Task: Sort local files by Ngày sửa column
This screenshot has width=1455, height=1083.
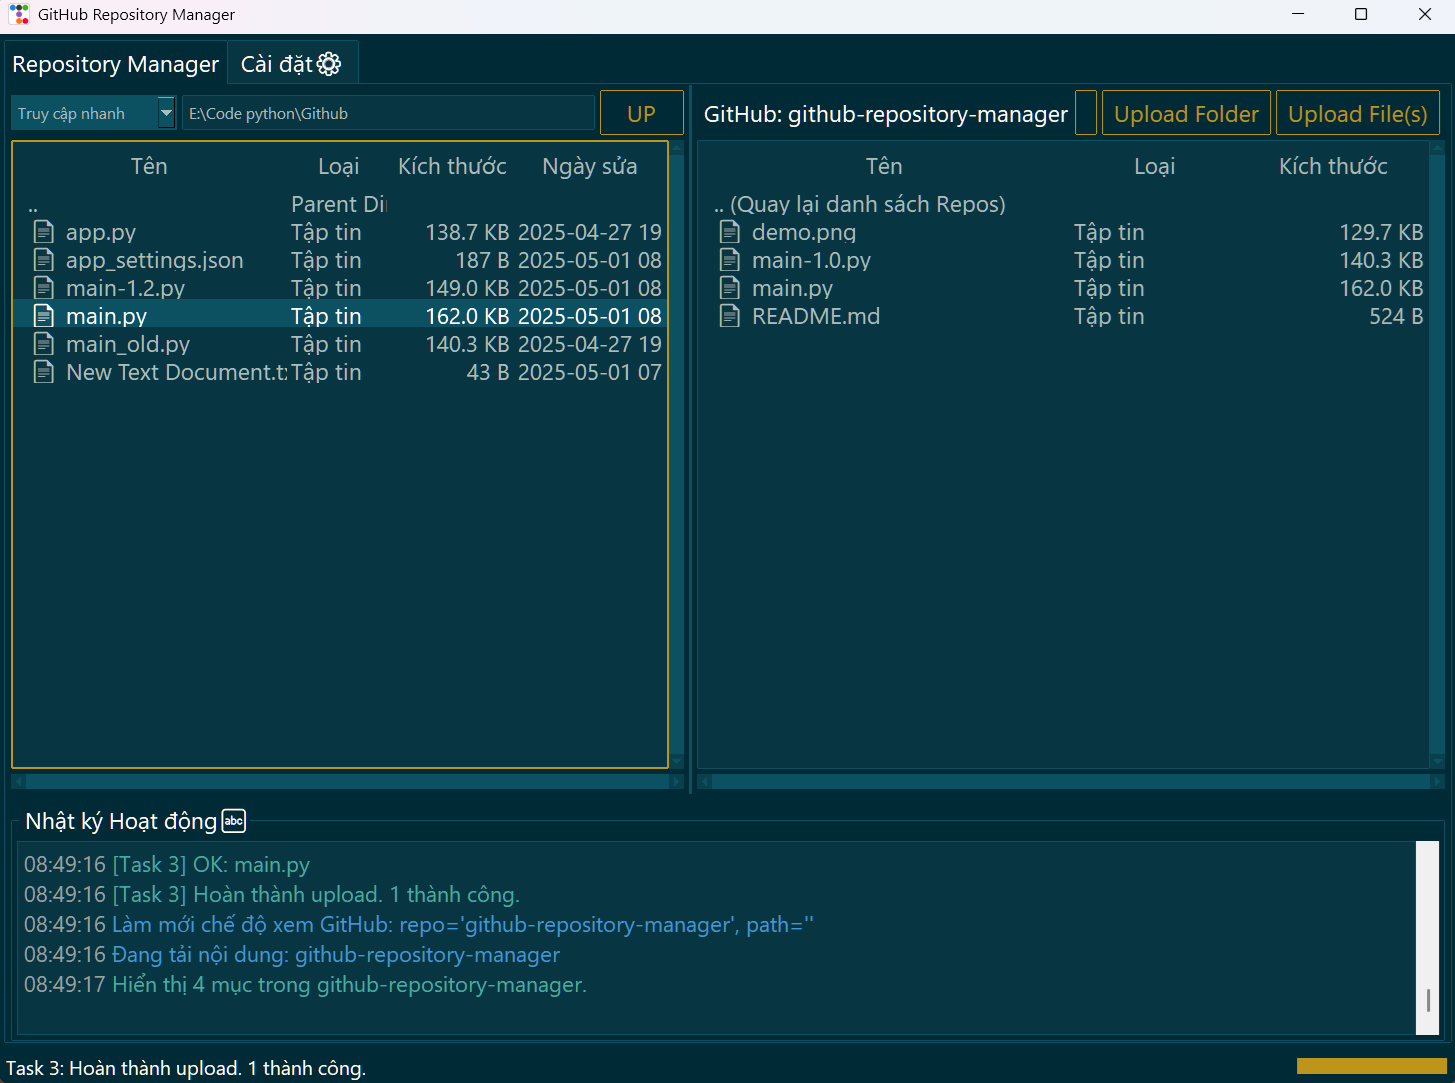Action: (590, 166)
